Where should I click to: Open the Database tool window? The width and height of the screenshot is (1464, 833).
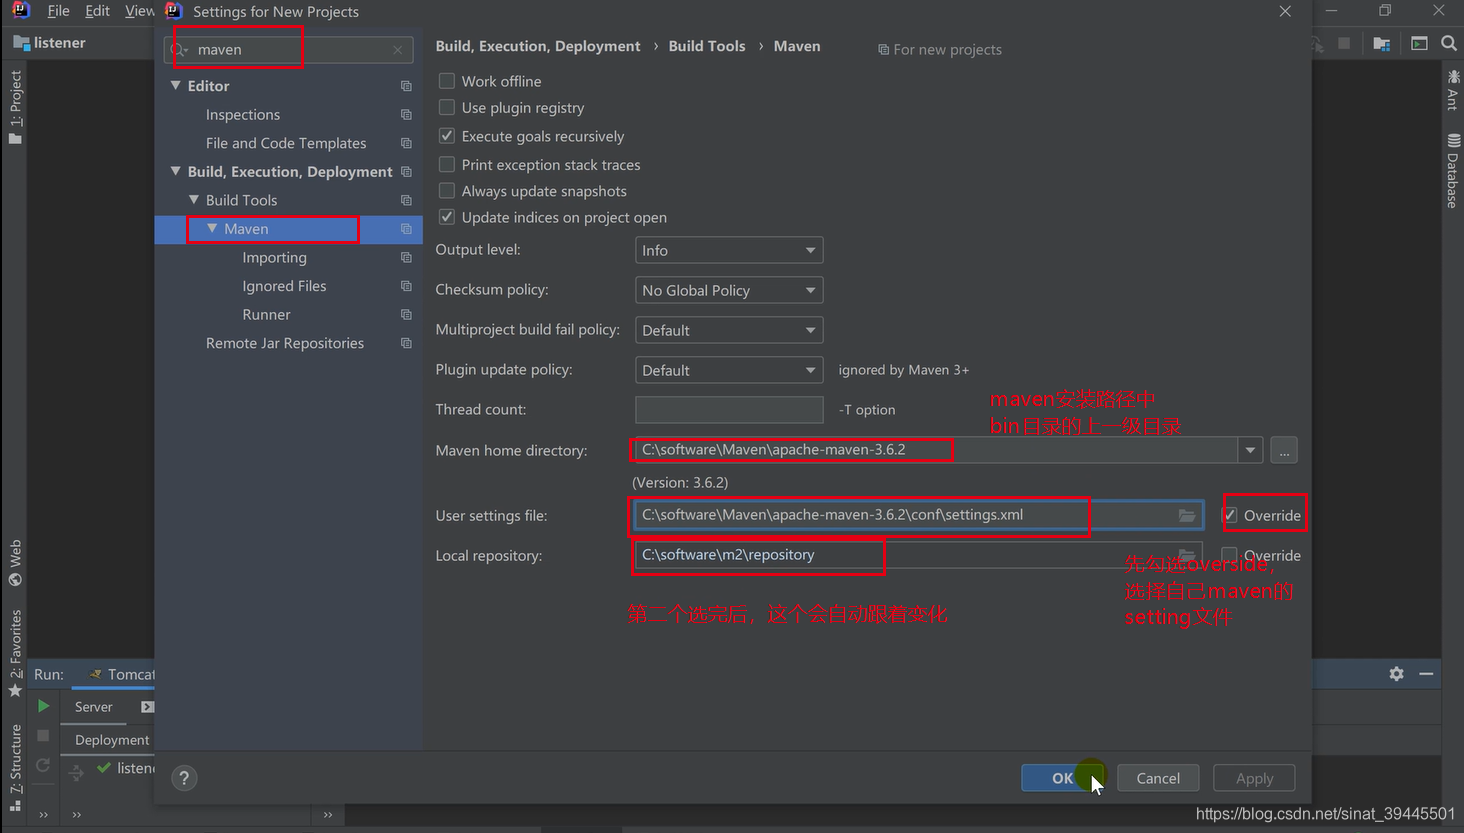tap(1453, 171)
